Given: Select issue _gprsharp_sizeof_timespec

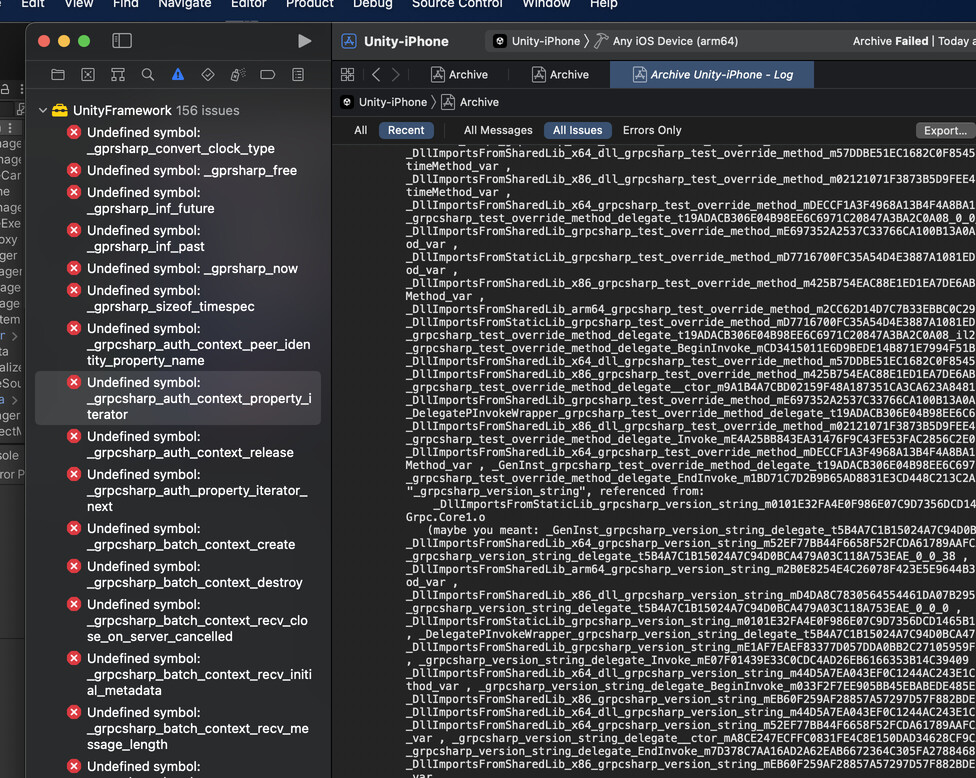Looking at the screenshot, I should point(178,298).
